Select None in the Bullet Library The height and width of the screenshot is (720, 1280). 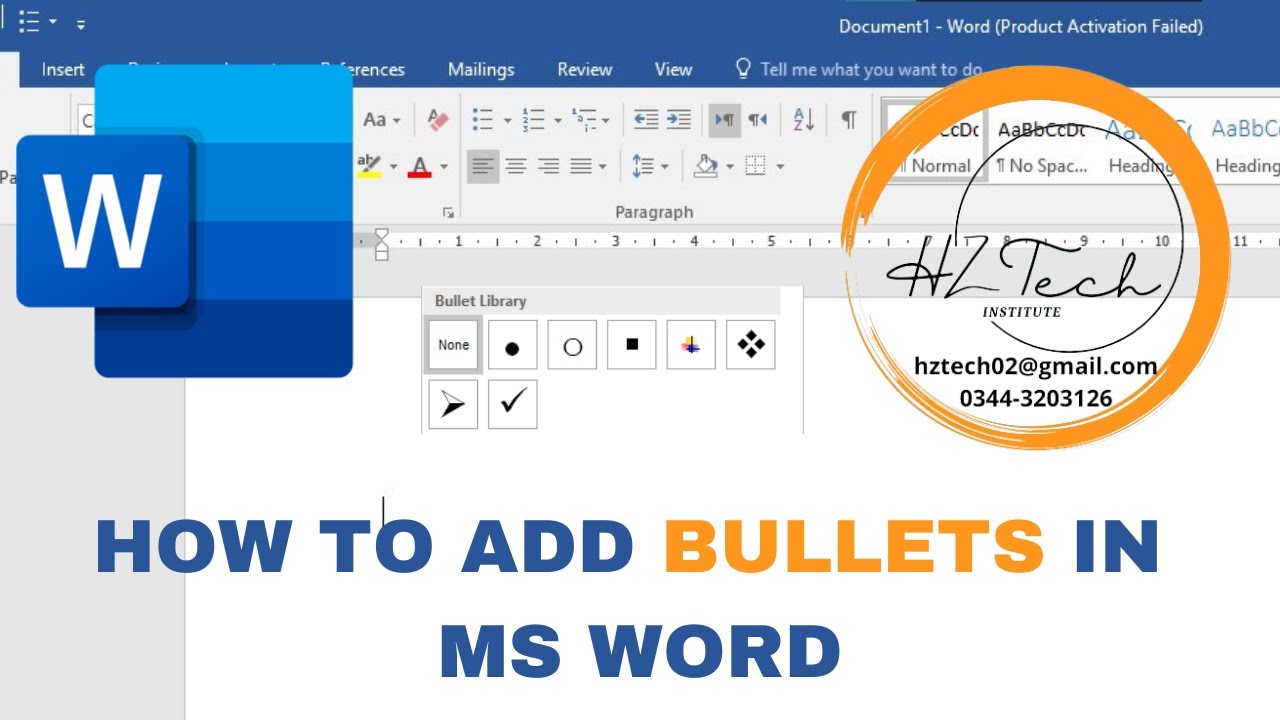tap(453, 345)
